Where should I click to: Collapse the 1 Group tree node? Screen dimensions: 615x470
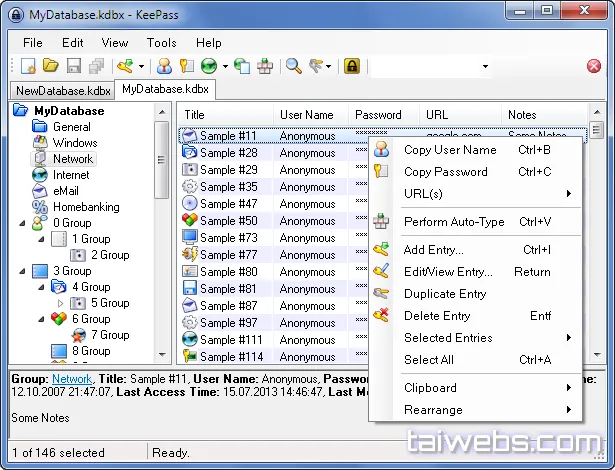click(x=41, y=239)
